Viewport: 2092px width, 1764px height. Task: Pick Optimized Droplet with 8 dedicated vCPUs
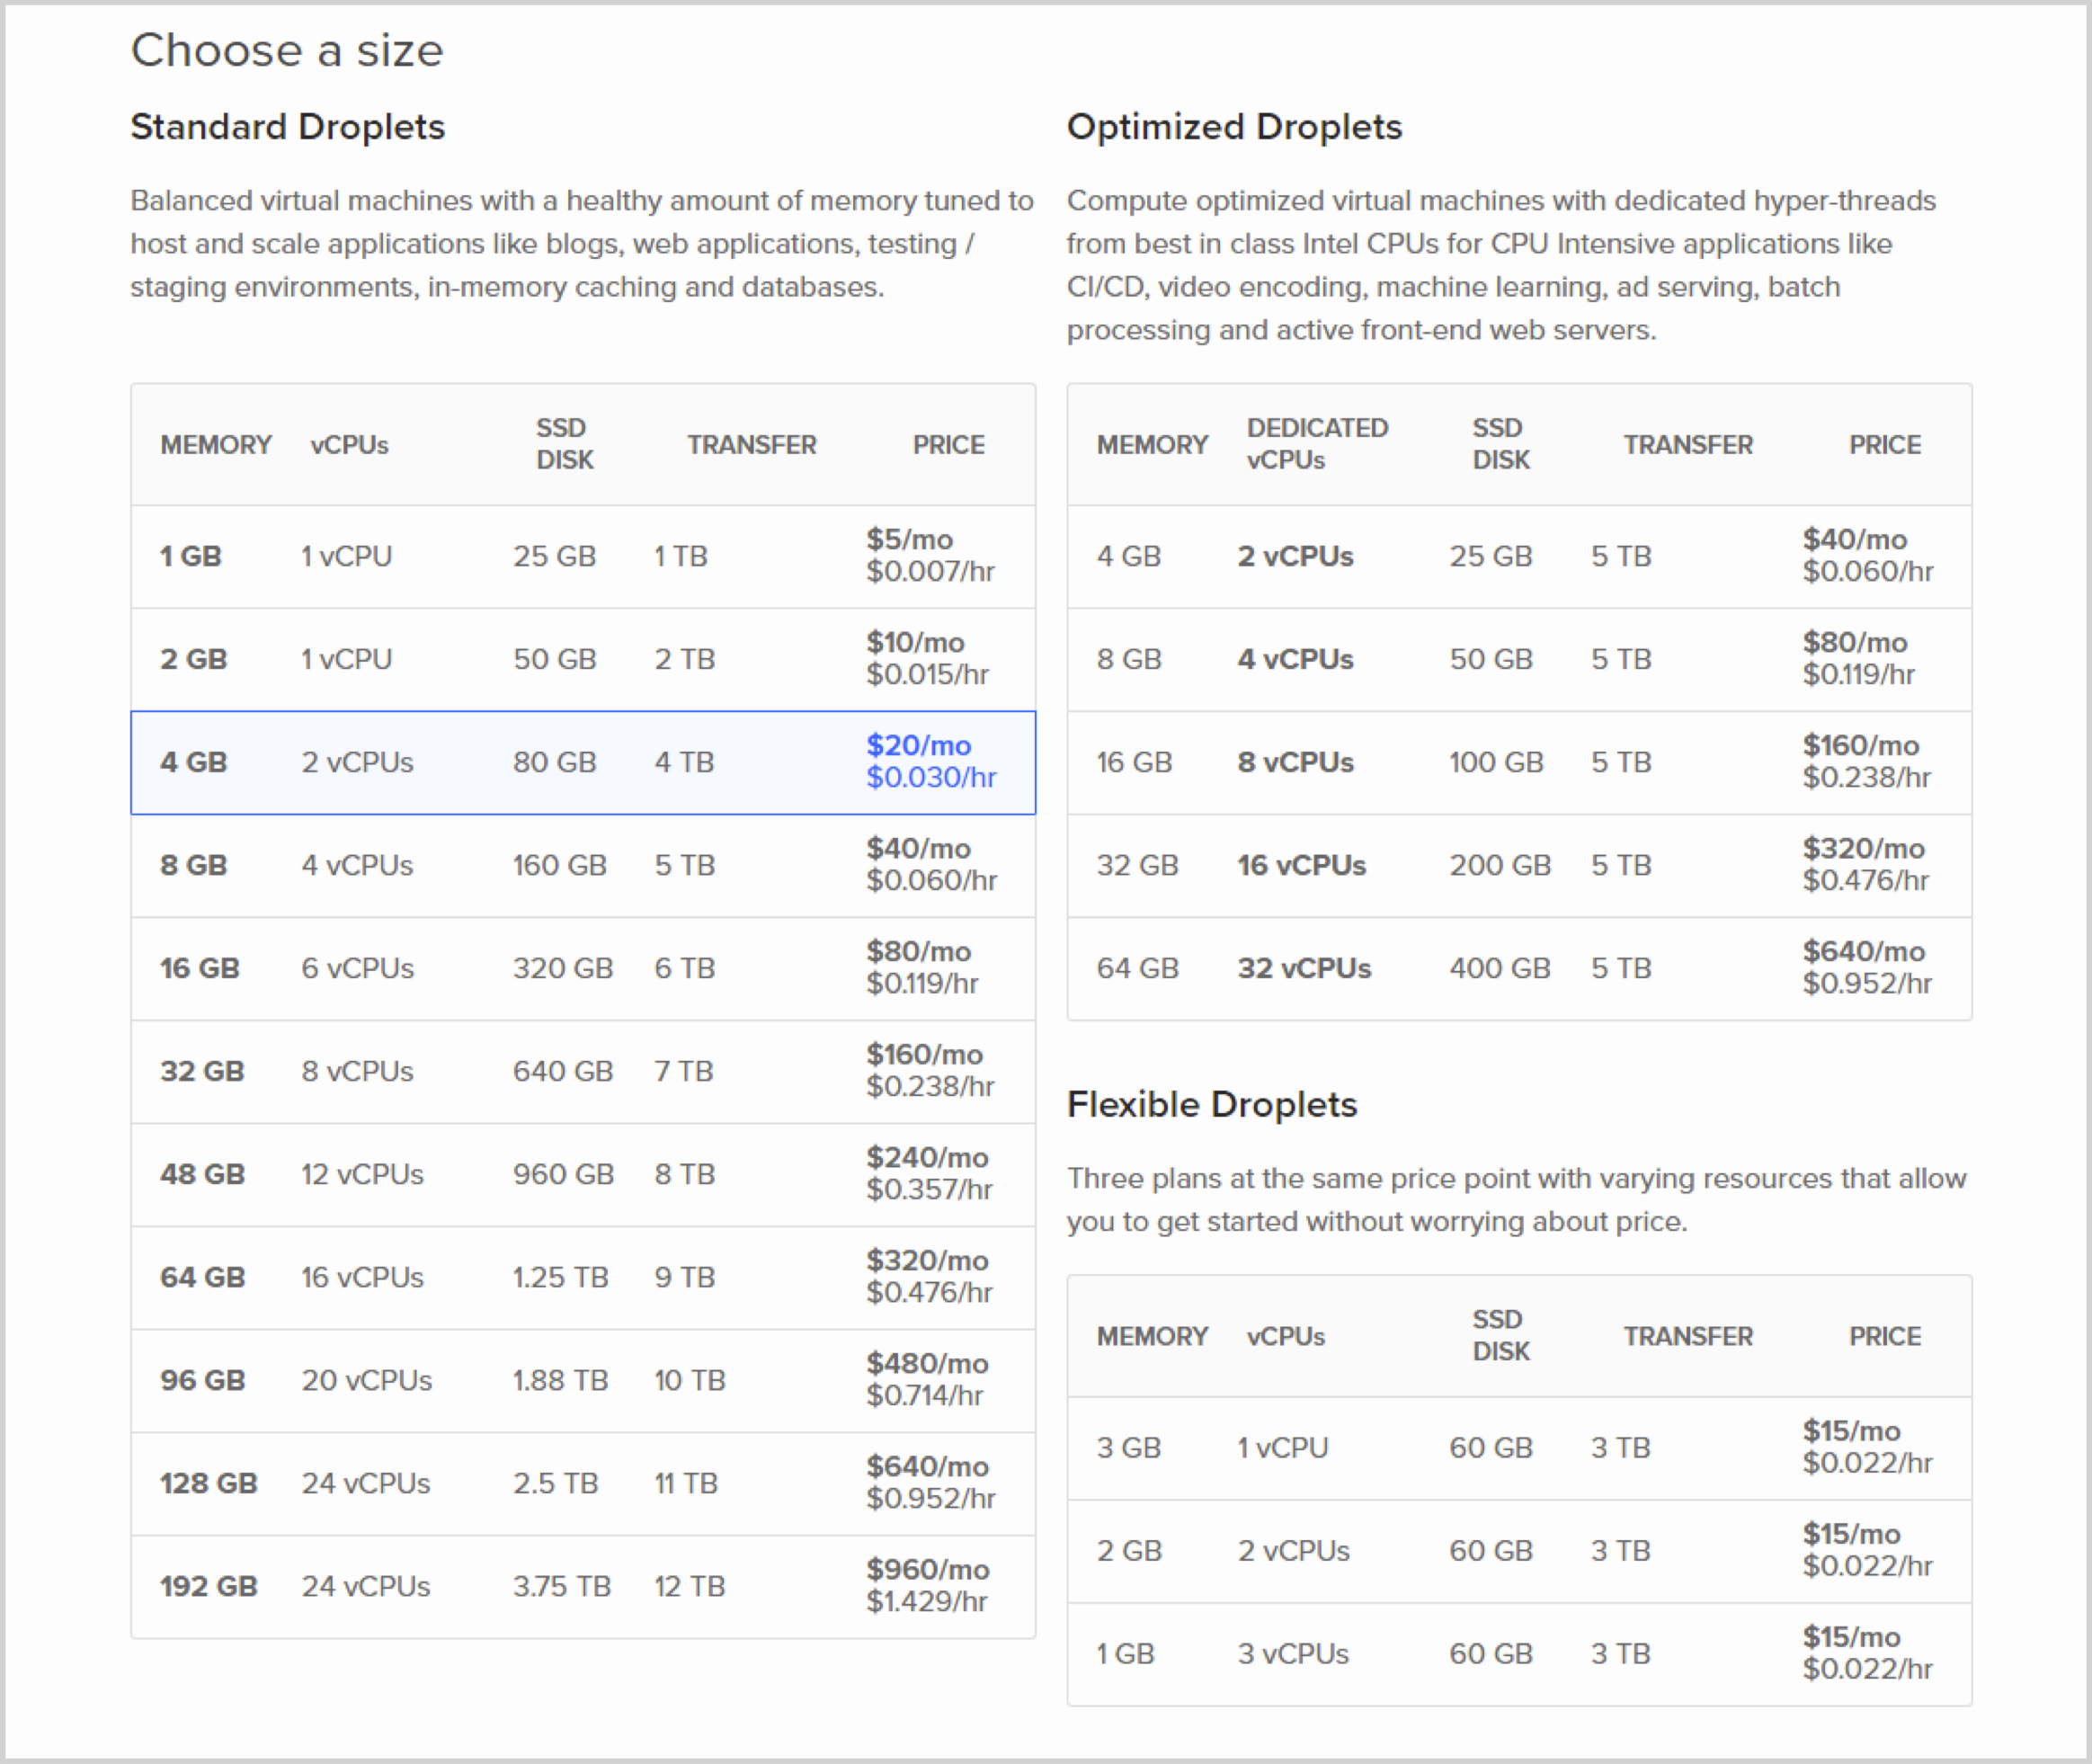click(1519, 762)
